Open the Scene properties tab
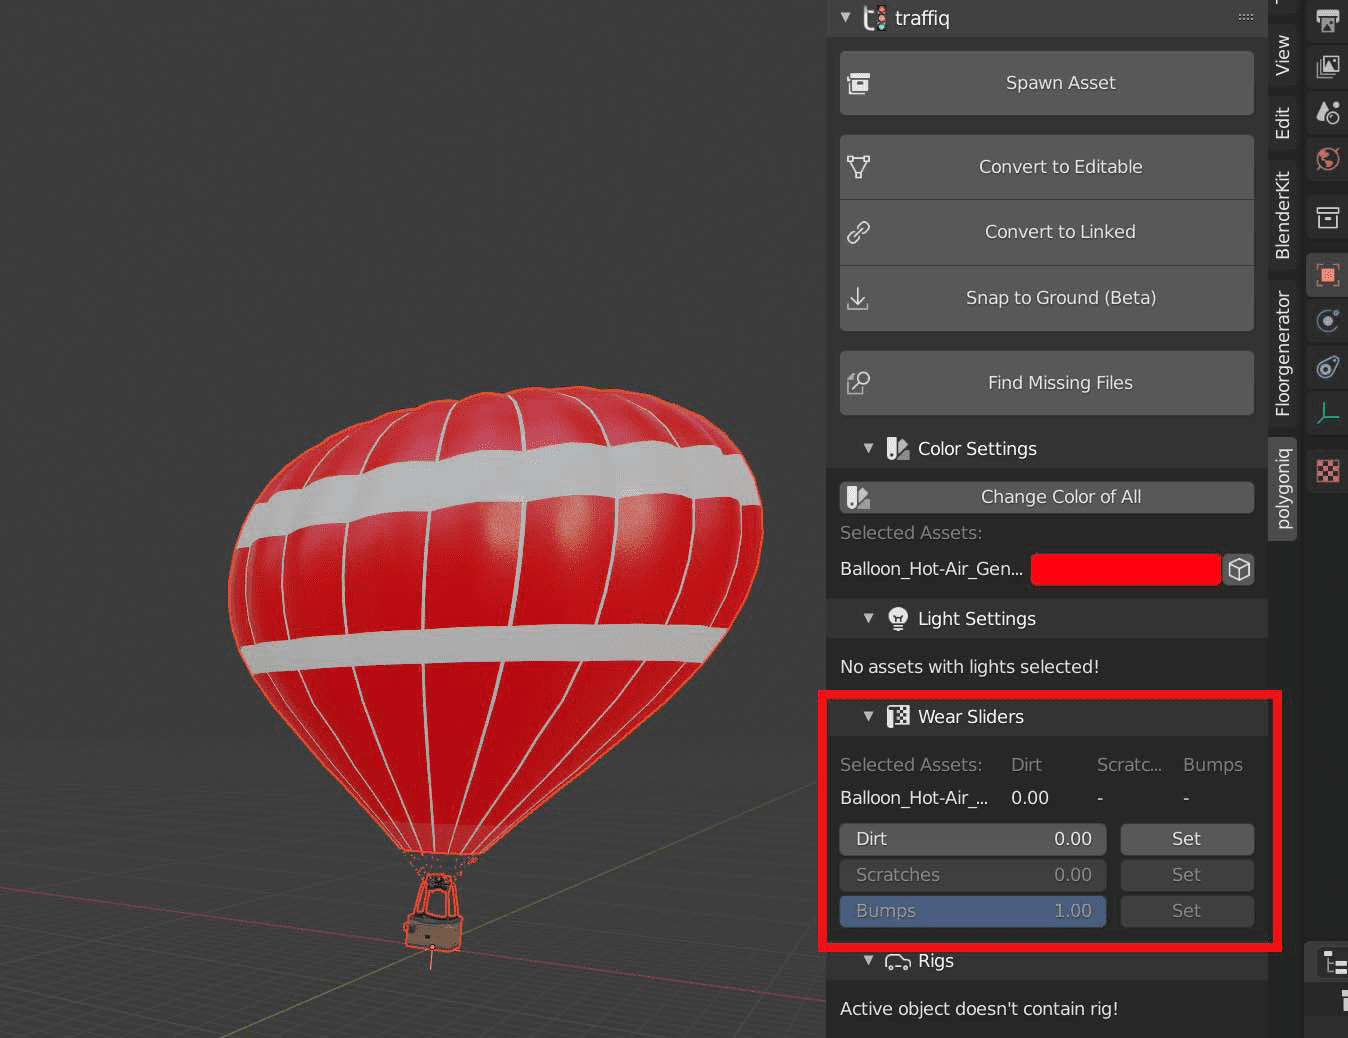The image size is (1348, 1038). (x=1328, y=113)
